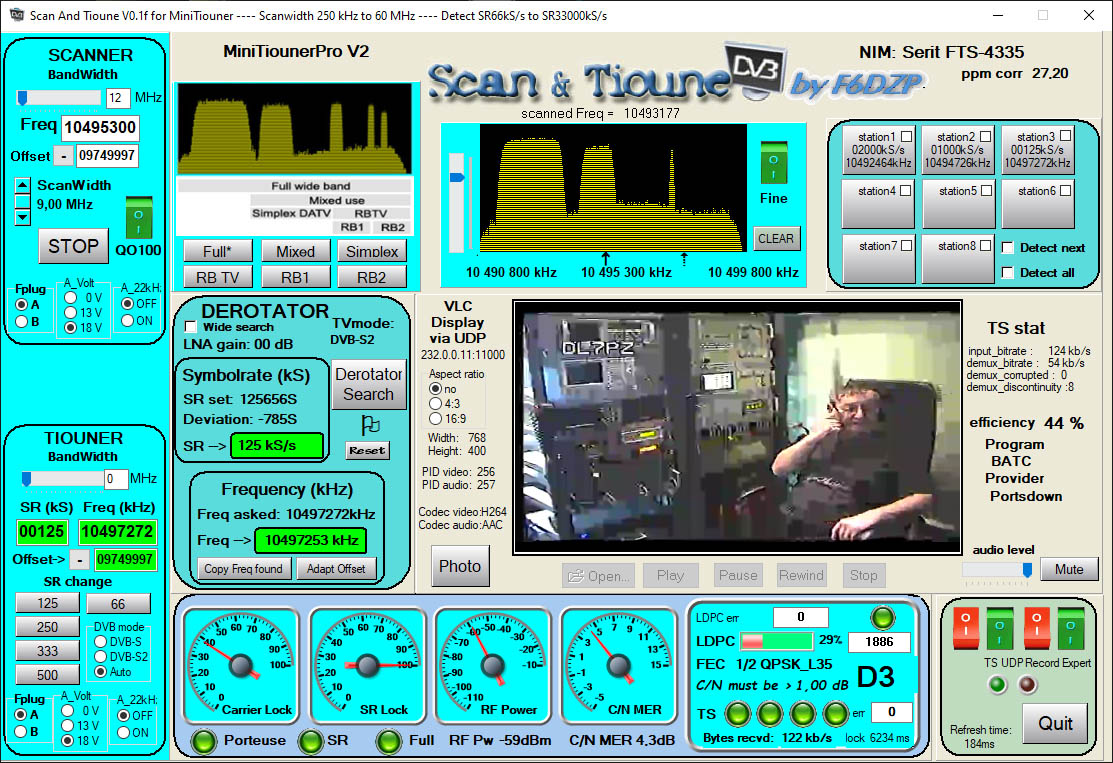Click the C/N MER gauge
The width and height of the screenshot is (1113, 763).
tap(618, 665)
